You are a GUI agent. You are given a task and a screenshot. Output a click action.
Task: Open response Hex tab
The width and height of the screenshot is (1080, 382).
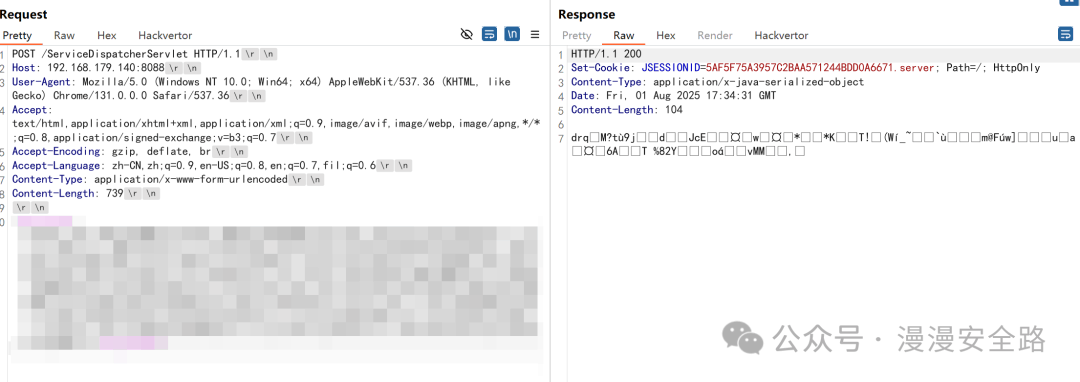point(666,35)
